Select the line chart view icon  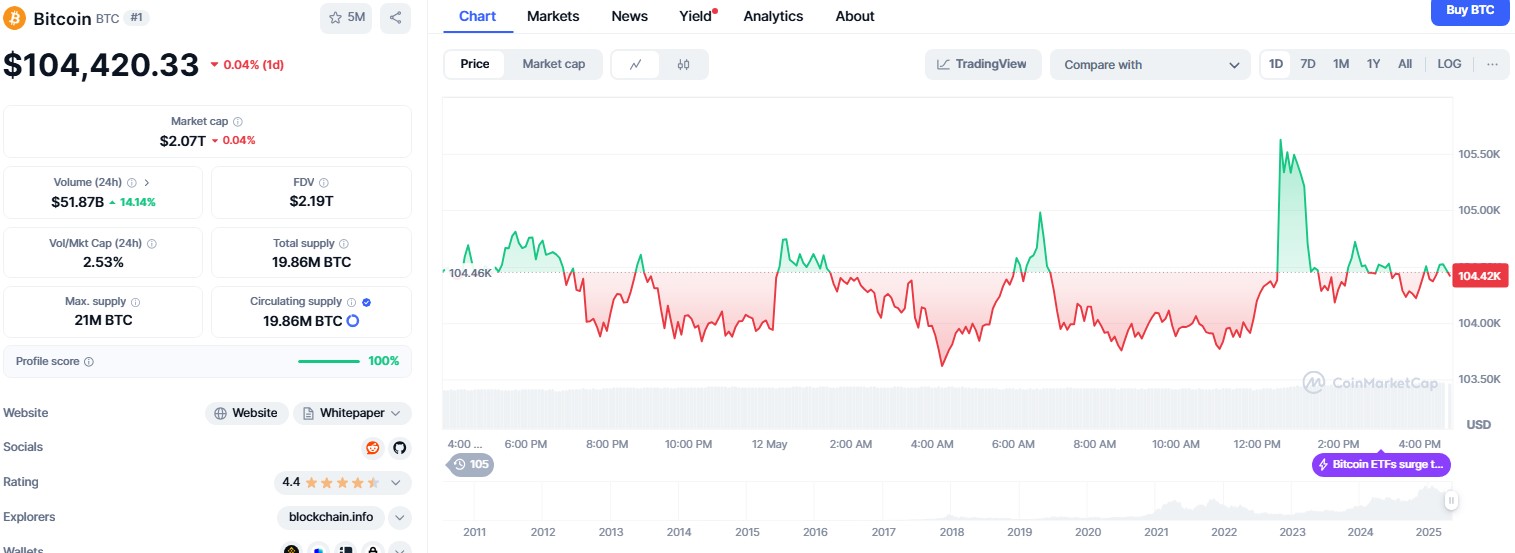coord(635,64)
